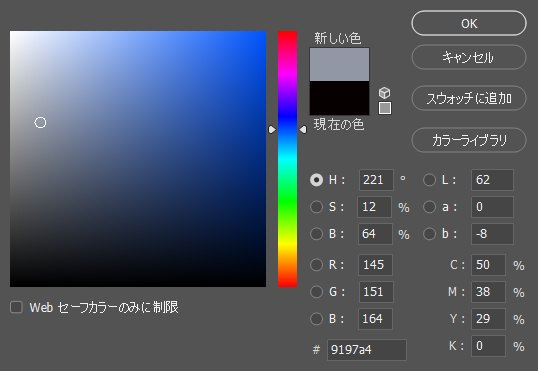Click the hex color field showing 9197a4
This screenshot has height=371, width=538.
[x=367, y=350]
